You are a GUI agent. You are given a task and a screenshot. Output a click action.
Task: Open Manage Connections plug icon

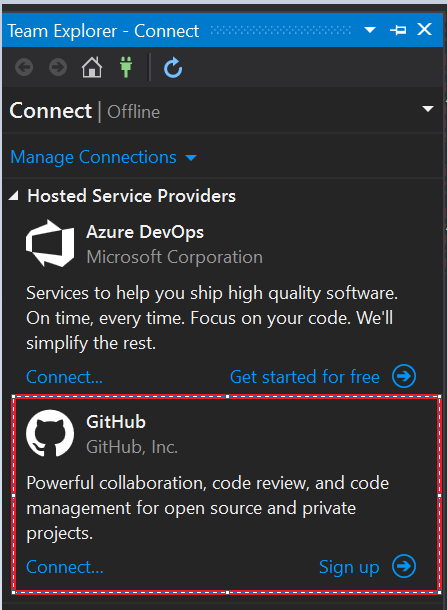pos(126,67)
